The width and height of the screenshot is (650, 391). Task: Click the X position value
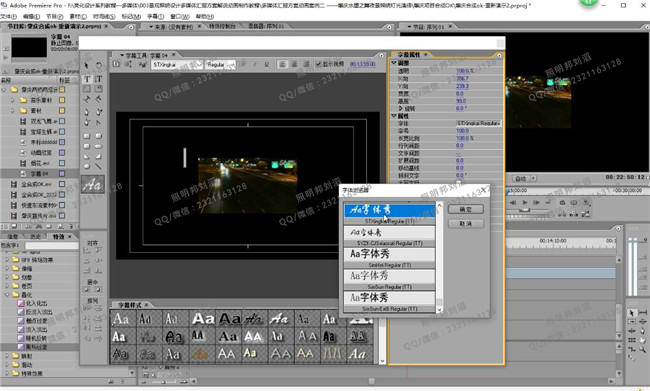click(x=462, y=78)
